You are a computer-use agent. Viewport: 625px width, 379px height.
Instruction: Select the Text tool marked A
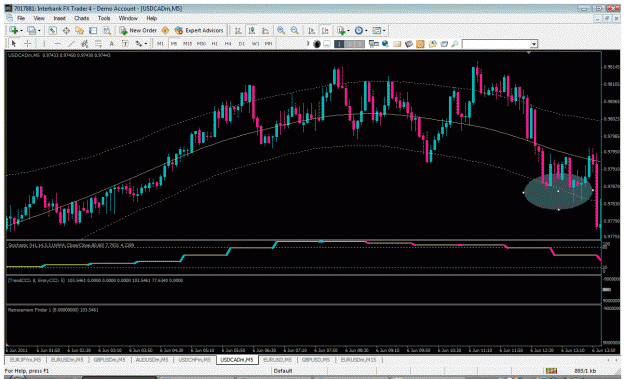coord(112,43)
